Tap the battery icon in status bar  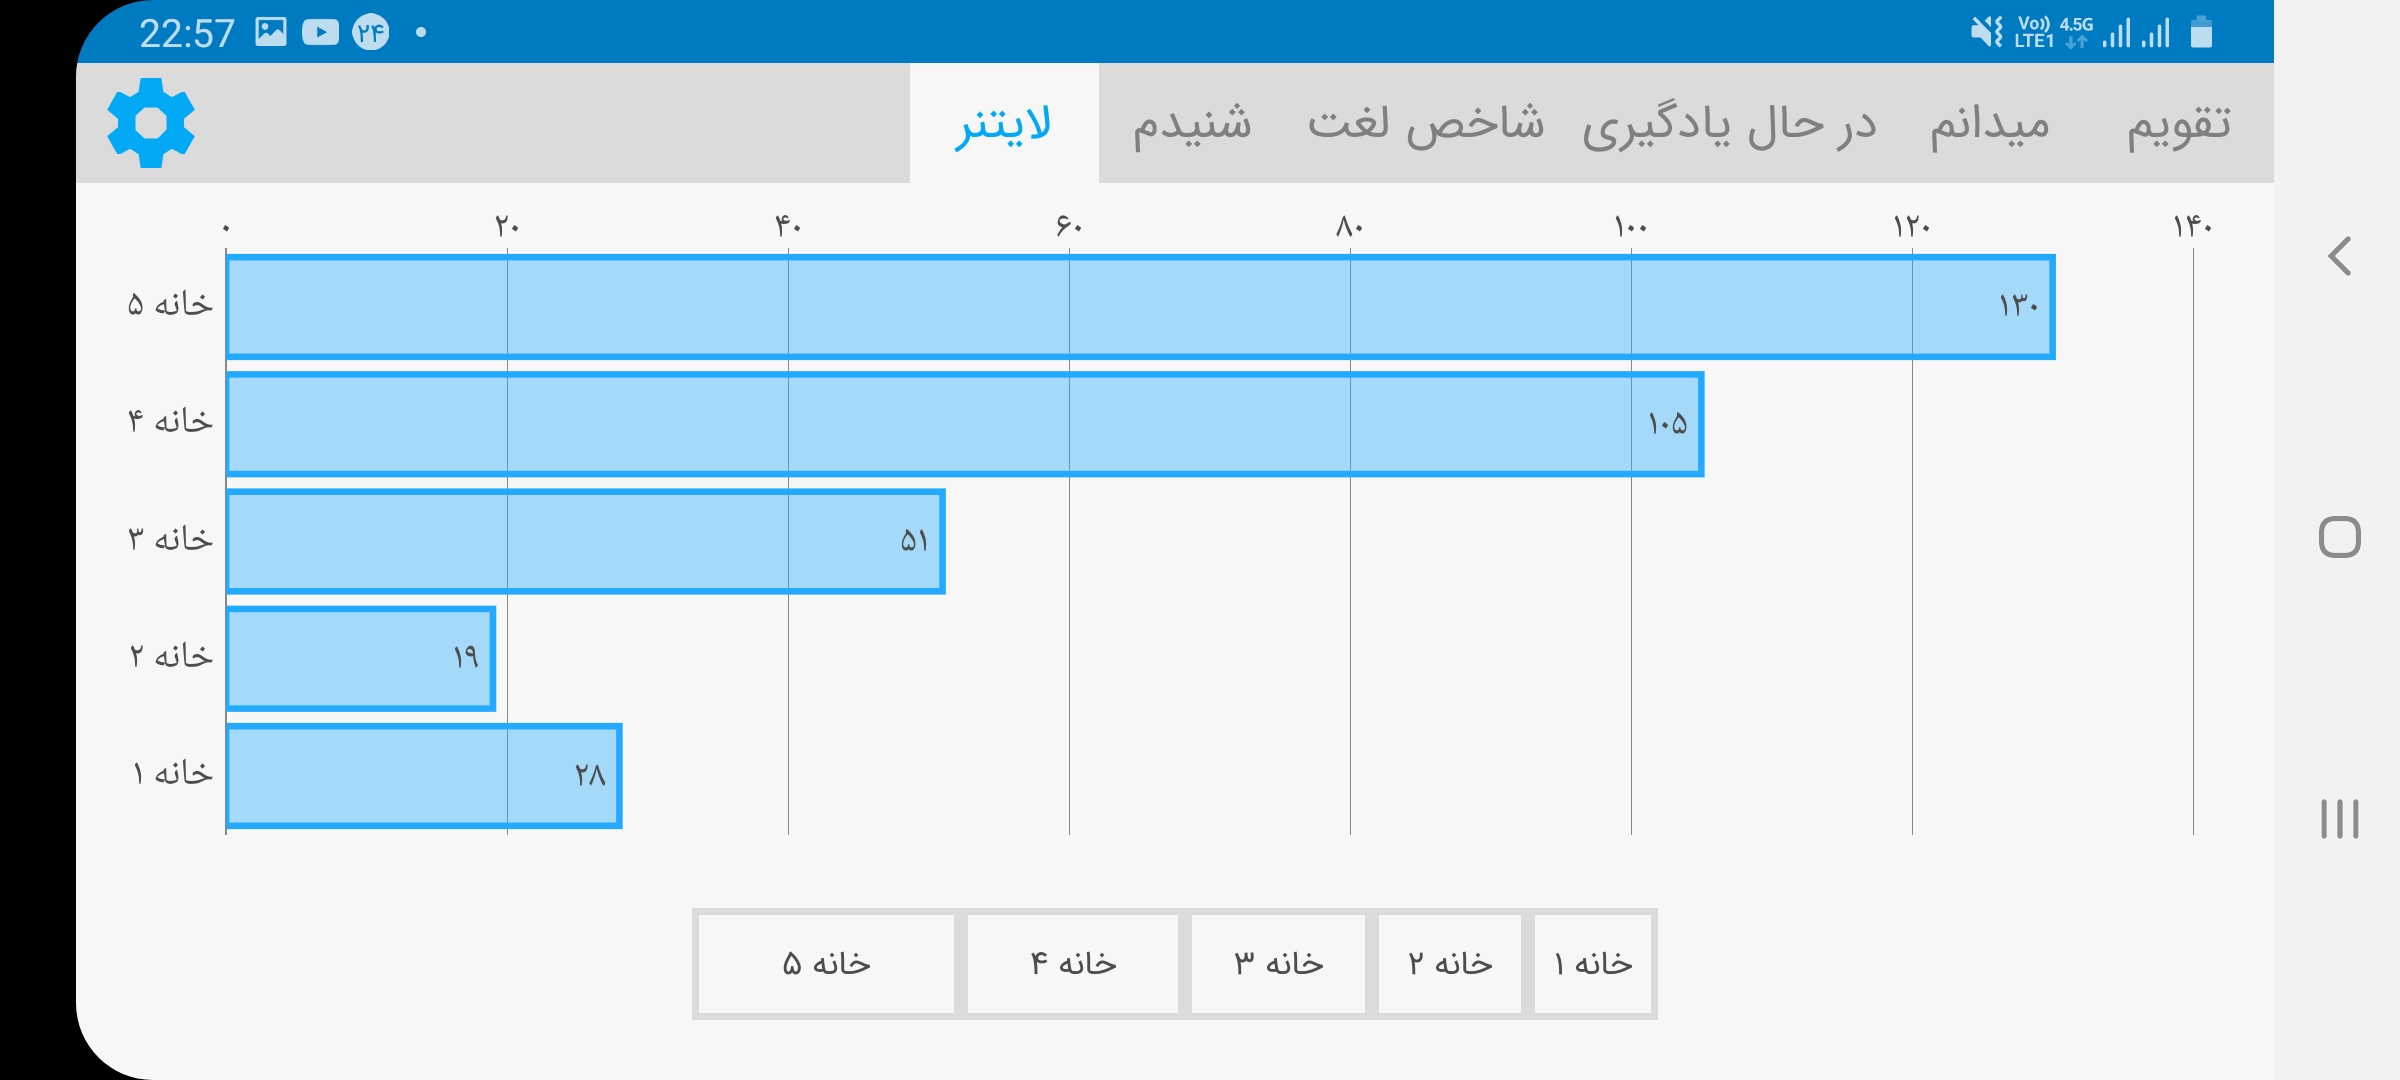click(2201, 33)
